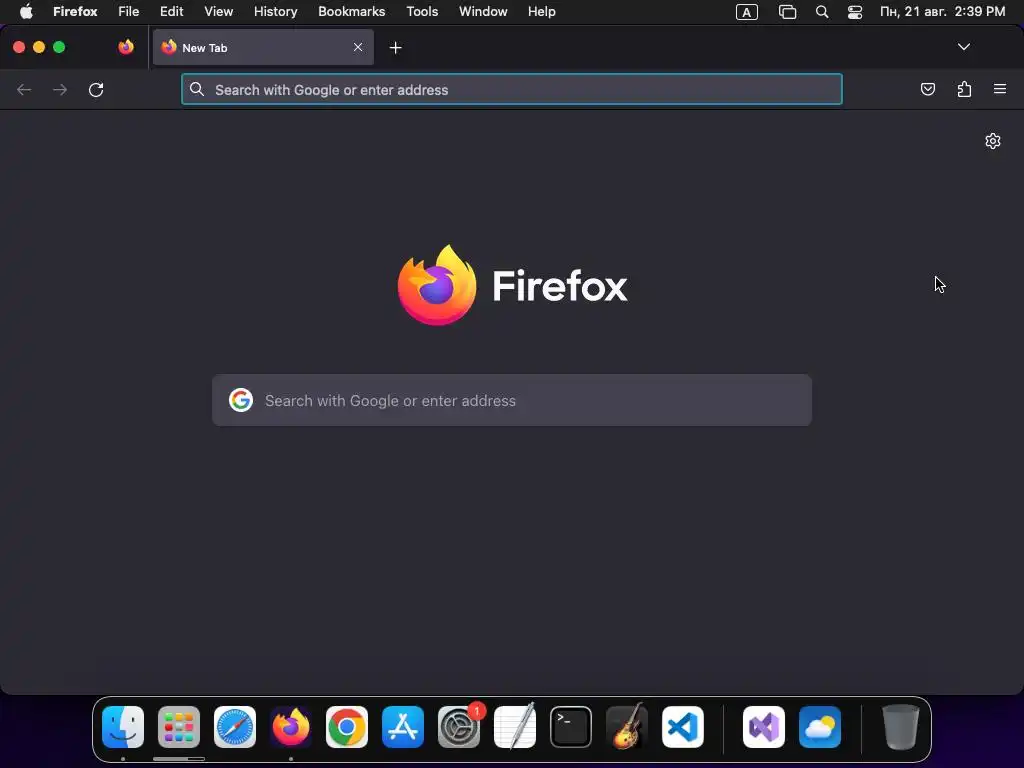The height and width of the screenshot is (768, 1024).
Task: Switch keyboard input source indicator
Action: [746, 12]
